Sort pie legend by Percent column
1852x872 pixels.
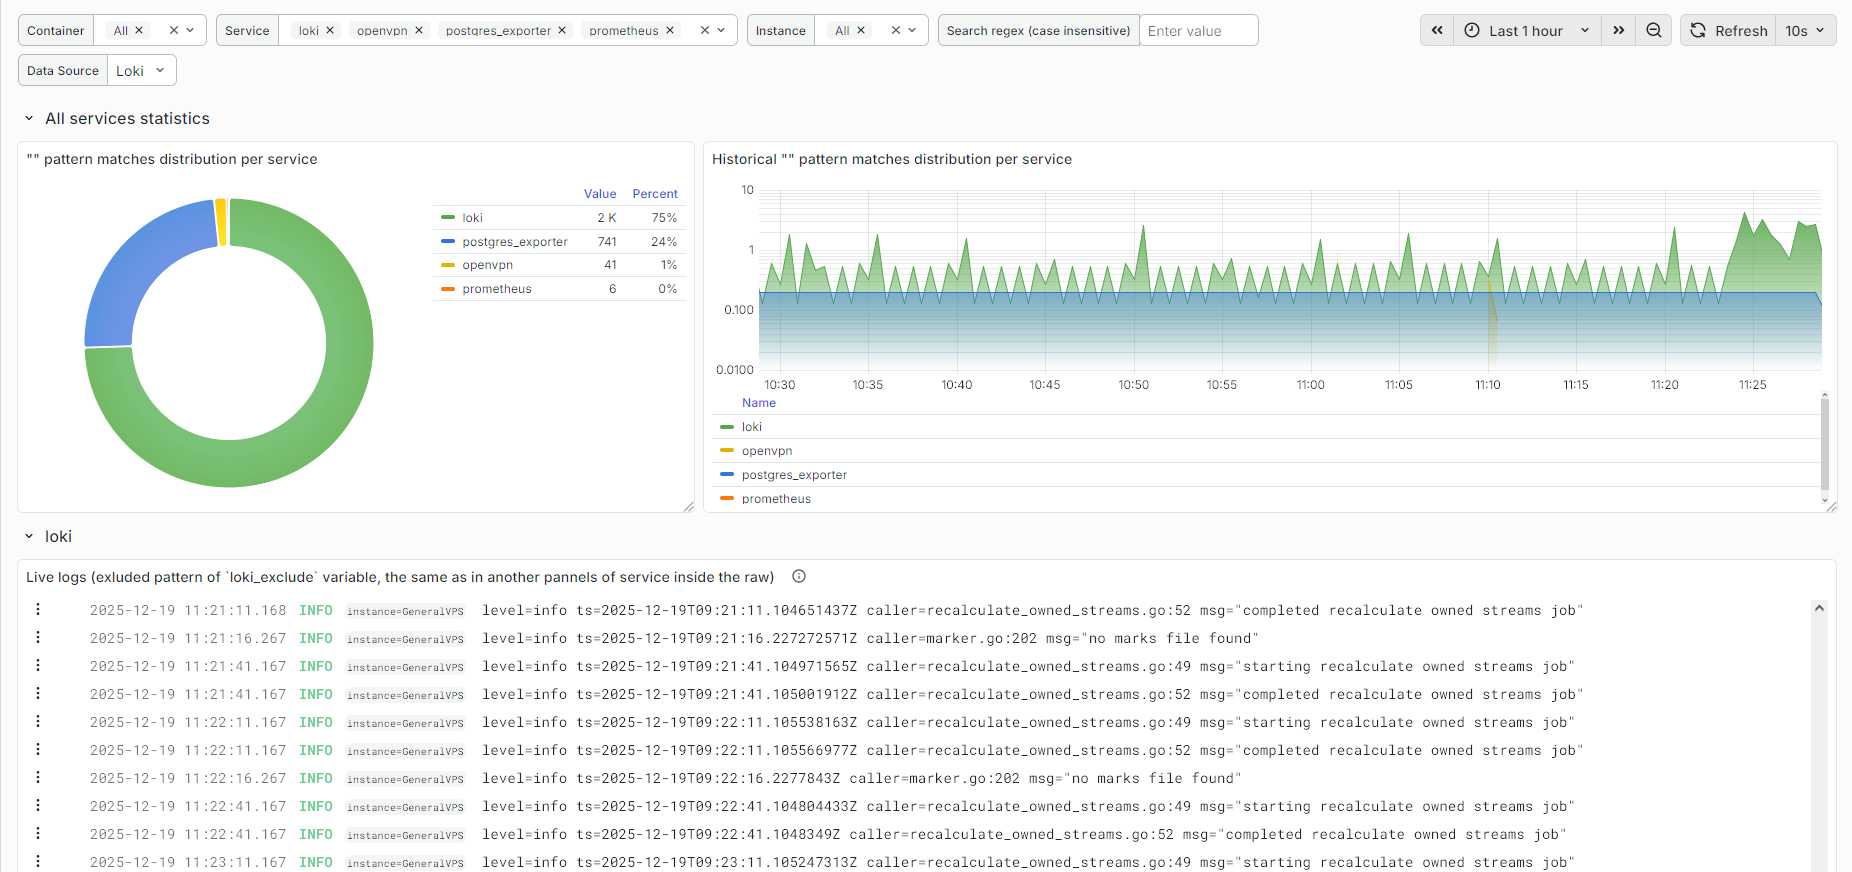(x=655, y=193)
